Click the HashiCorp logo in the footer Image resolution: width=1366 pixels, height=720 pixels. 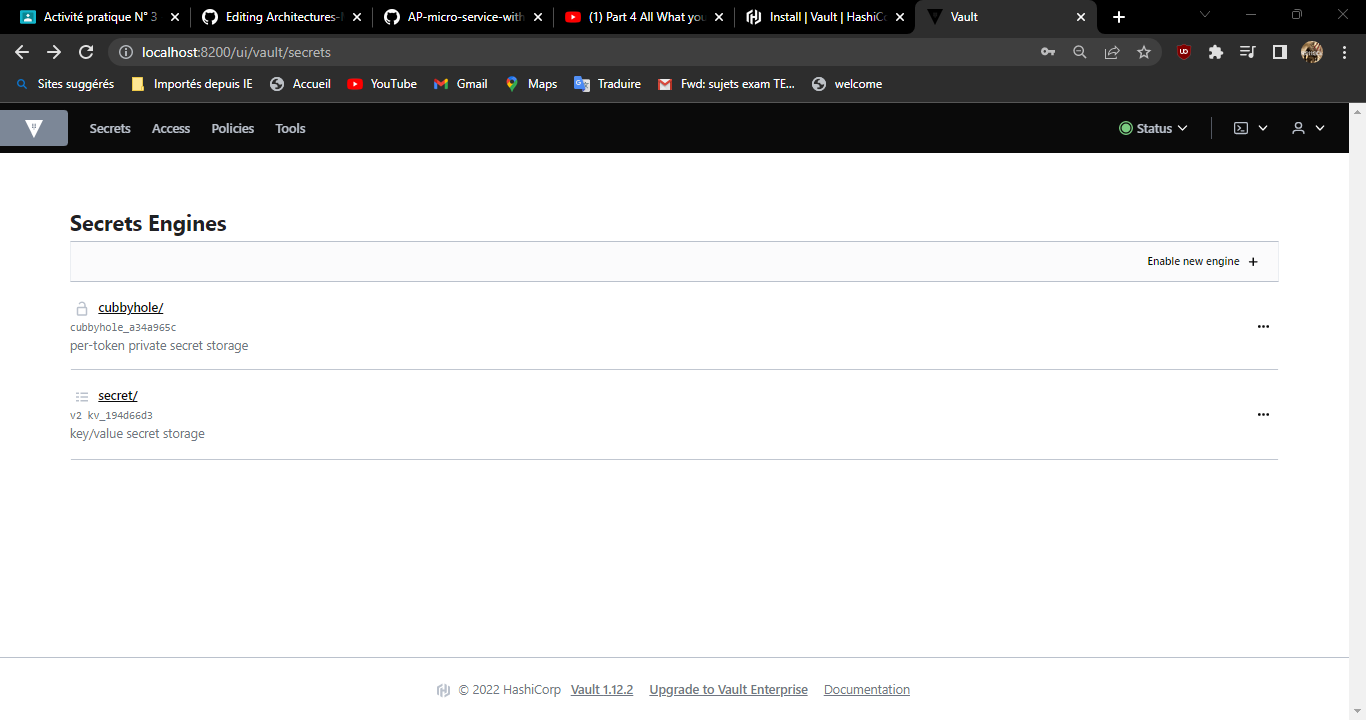click(x=442, y=689)
